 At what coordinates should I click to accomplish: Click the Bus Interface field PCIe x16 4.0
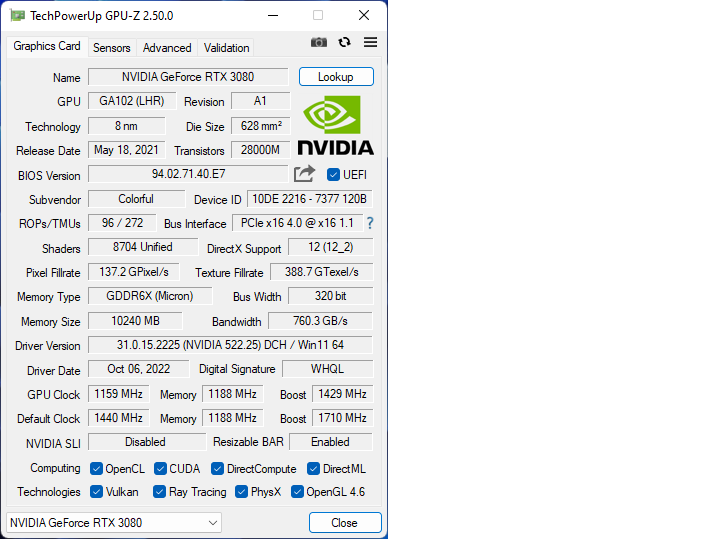click(297, 223)
